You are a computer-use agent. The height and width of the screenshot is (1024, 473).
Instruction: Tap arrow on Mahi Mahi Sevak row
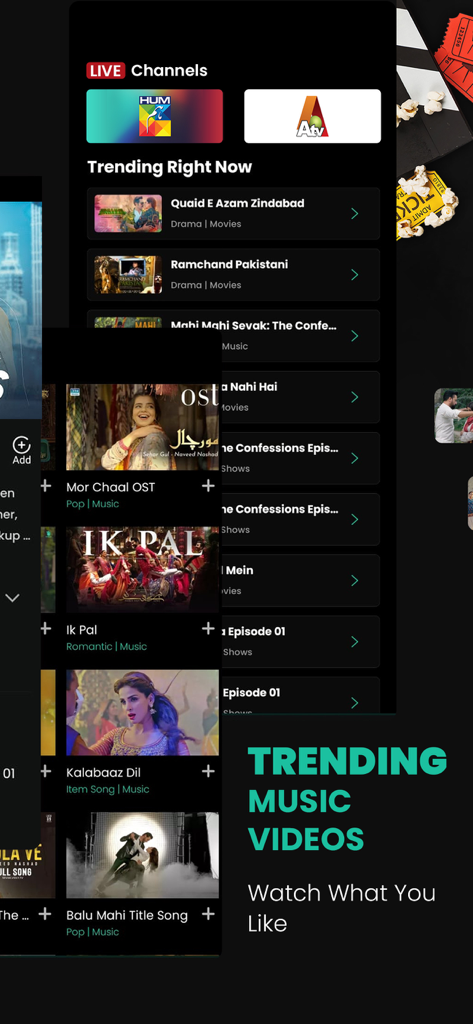point(355,336)
